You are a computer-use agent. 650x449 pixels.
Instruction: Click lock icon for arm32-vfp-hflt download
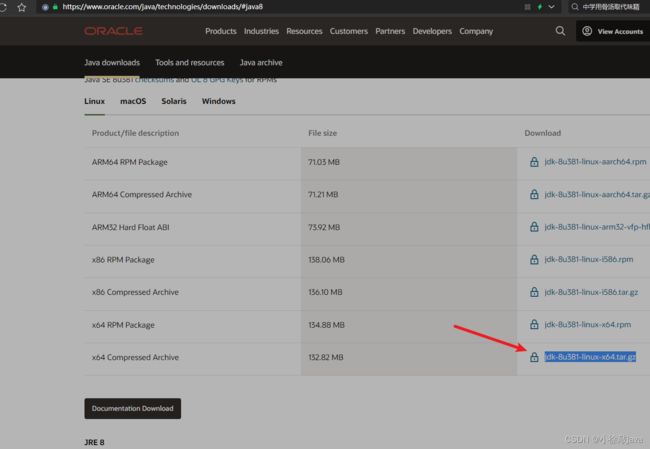(534, 227)
